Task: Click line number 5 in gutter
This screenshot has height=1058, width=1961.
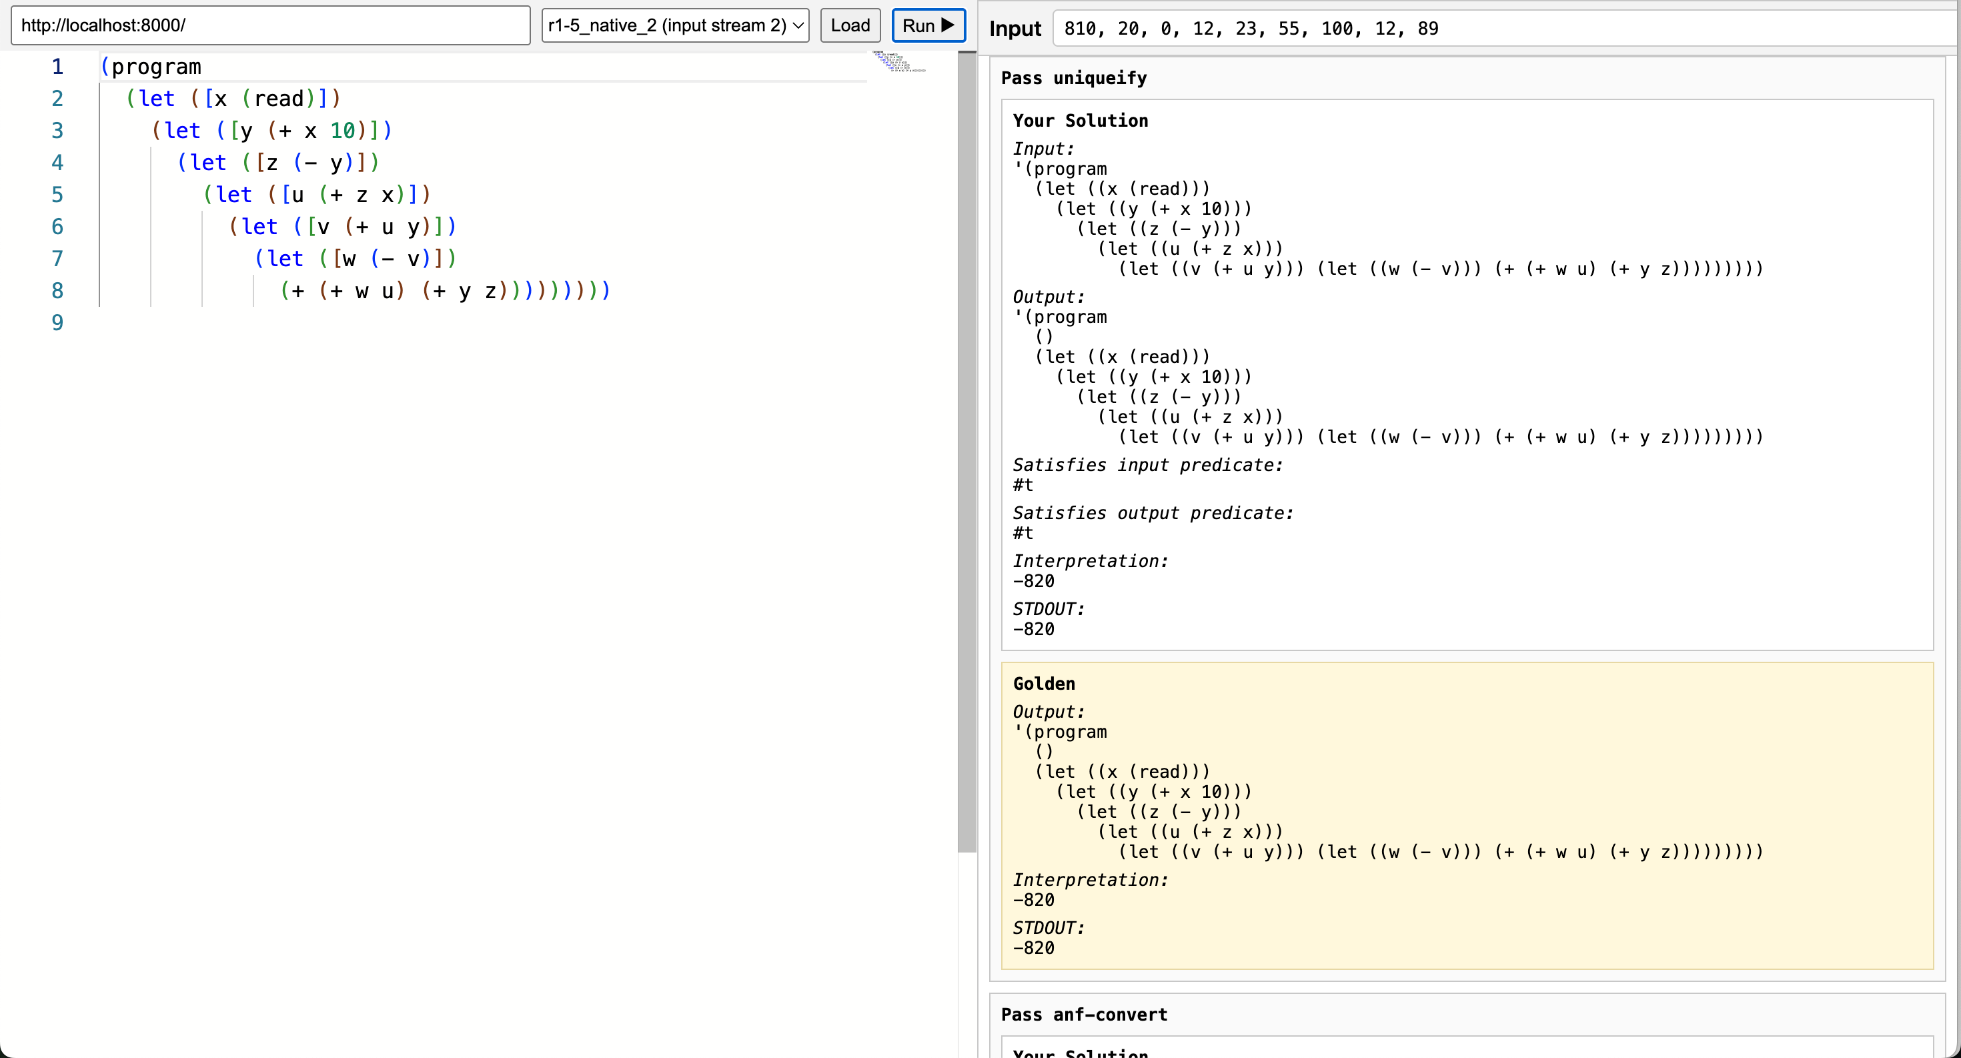Action: point(58,195)
